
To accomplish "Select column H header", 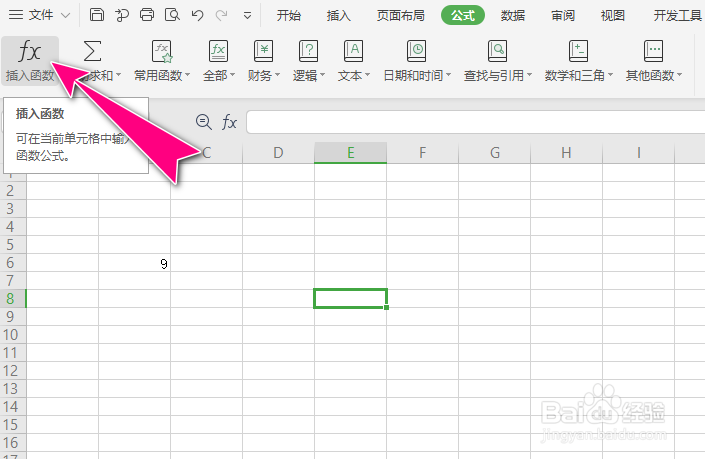I will (x=567, y=153).
